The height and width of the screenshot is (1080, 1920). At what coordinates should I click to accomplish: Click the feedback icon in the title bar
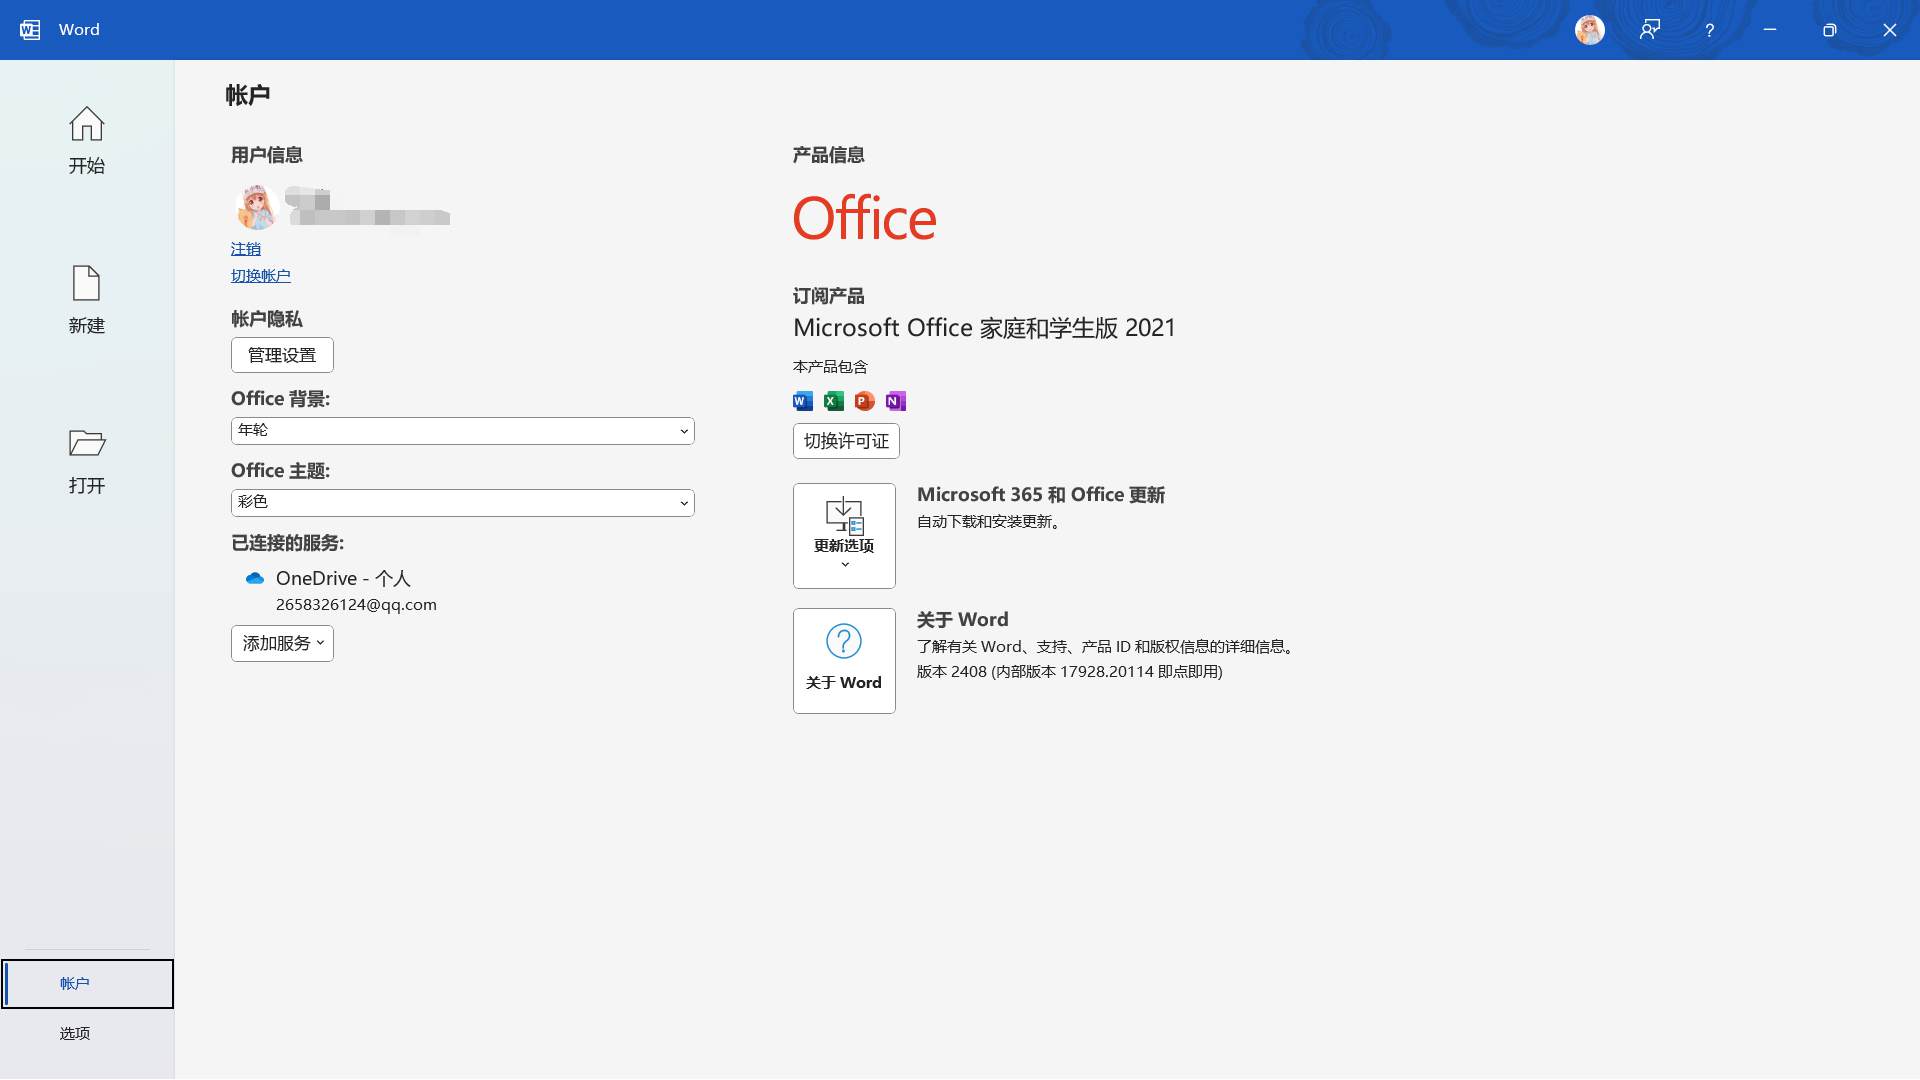click(1649, 30)
